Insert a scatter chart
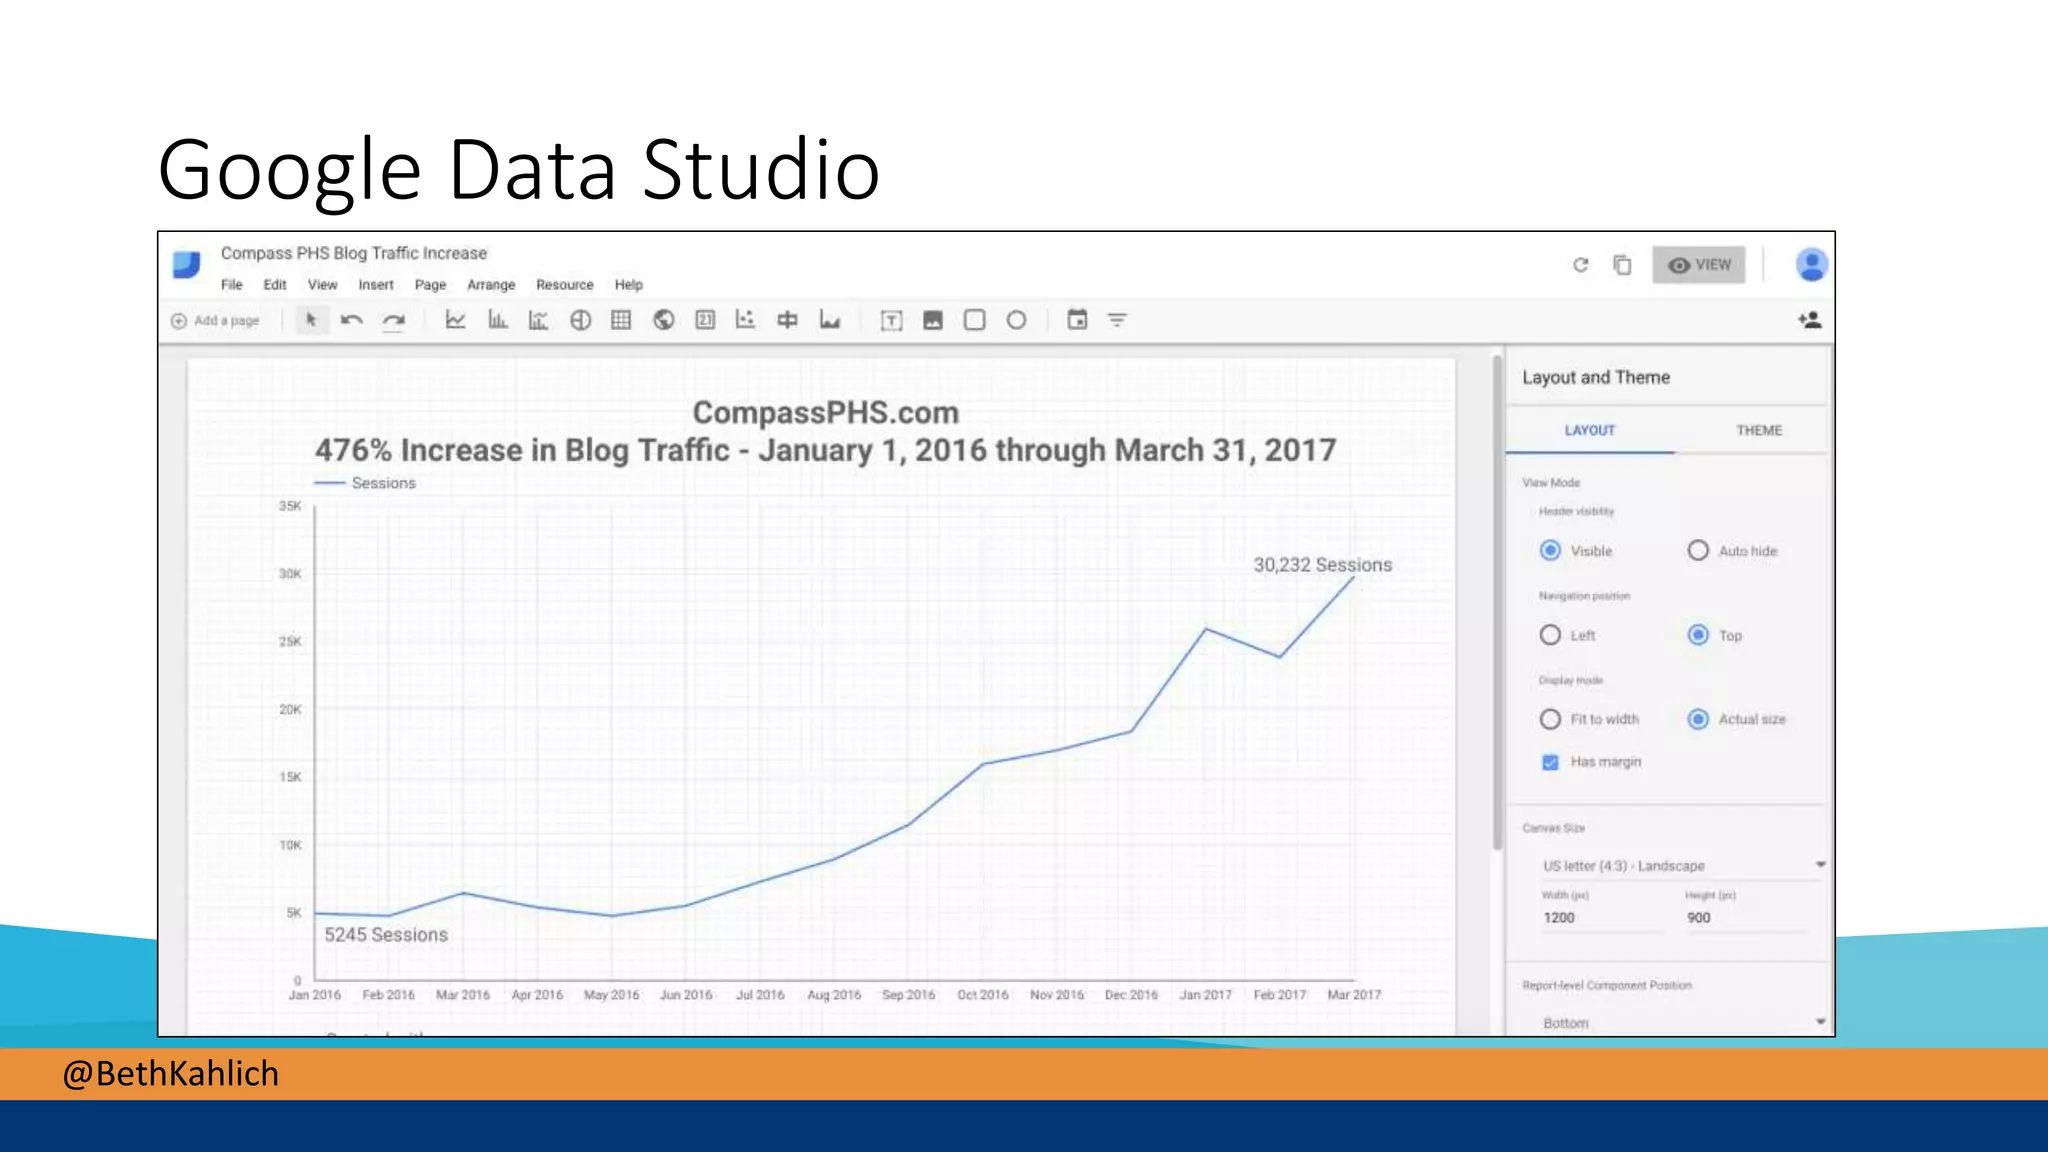 pos(746,320)
